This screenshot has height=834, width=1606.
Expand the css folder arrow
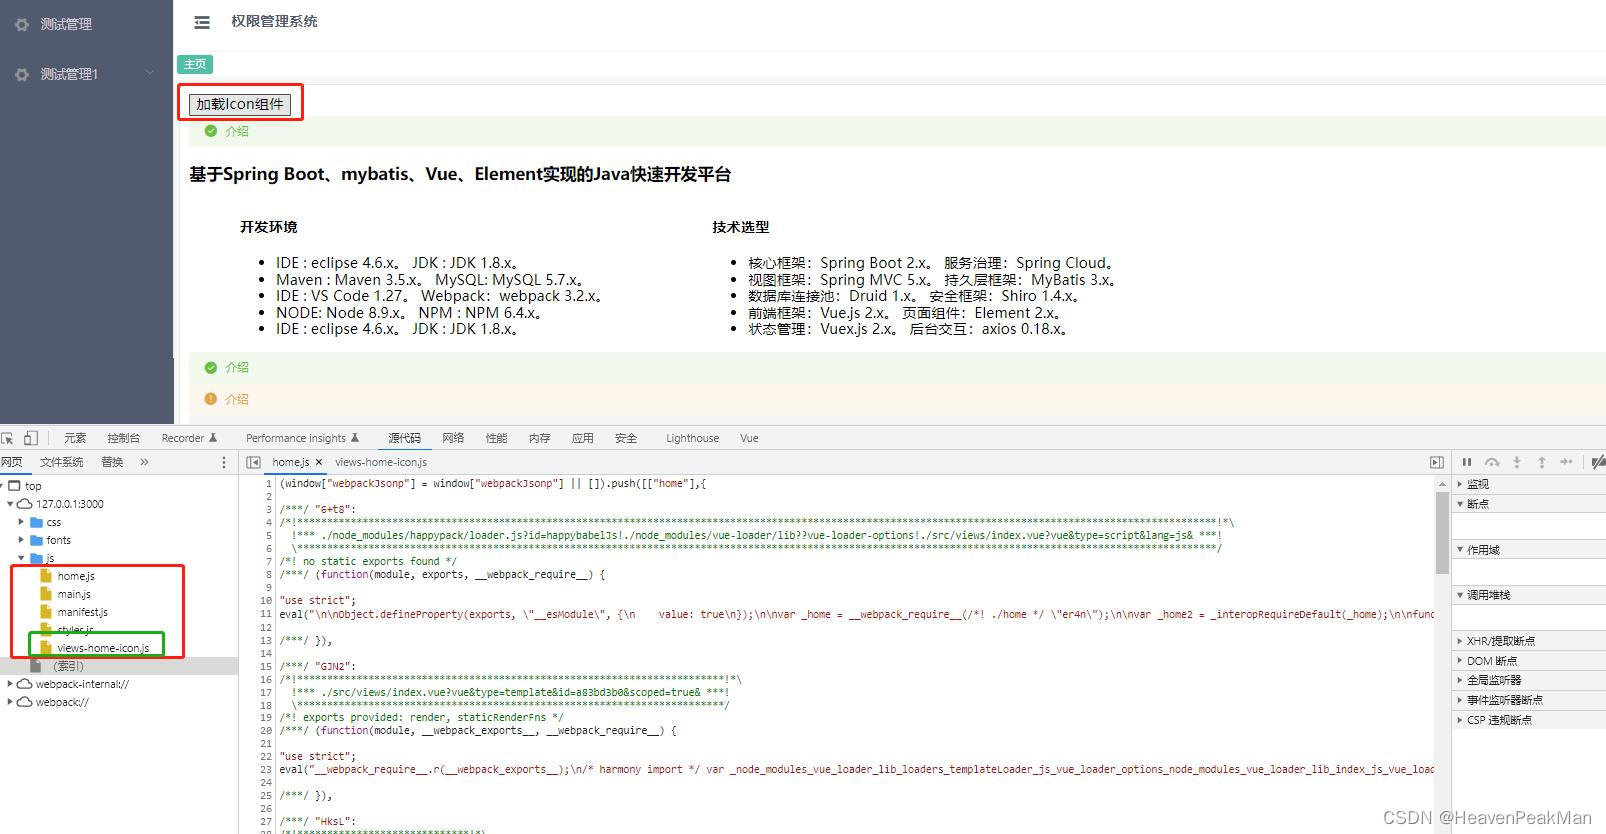coord(21,522)
